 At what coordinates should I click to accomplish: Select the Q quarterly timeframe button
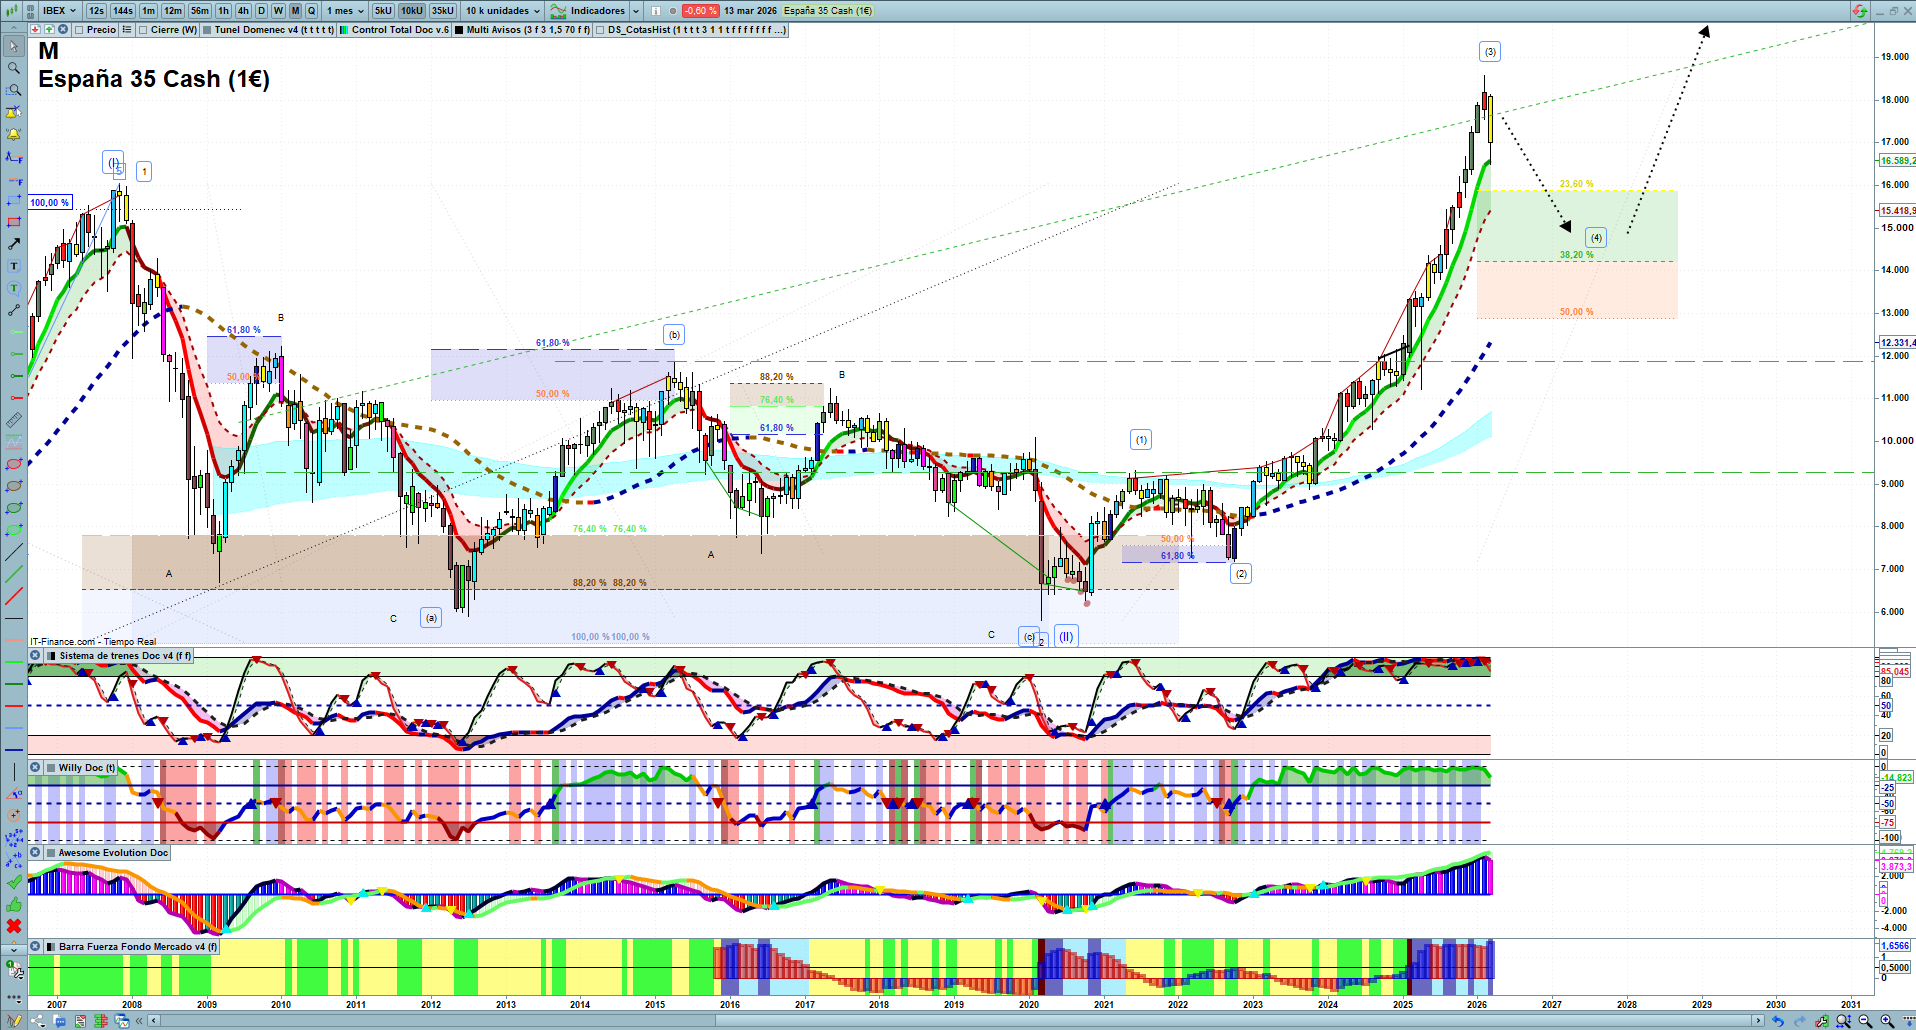[x=312, y=11]
